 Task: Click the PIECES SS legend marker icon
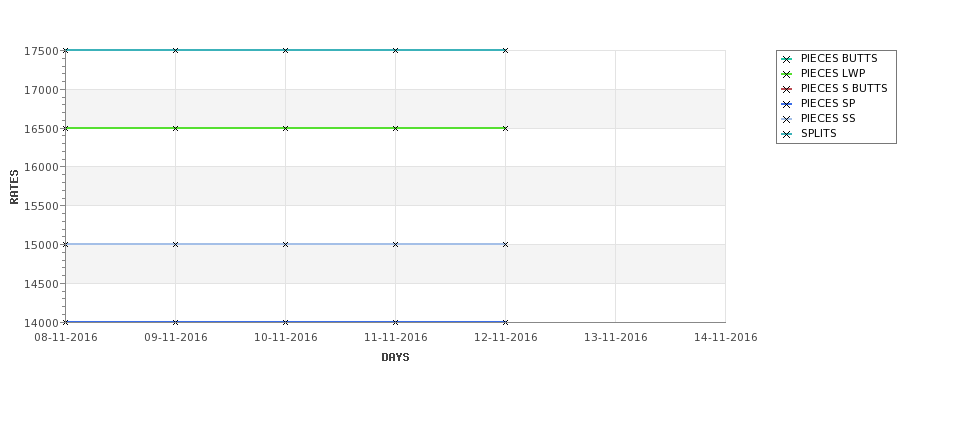coord(787,119)
